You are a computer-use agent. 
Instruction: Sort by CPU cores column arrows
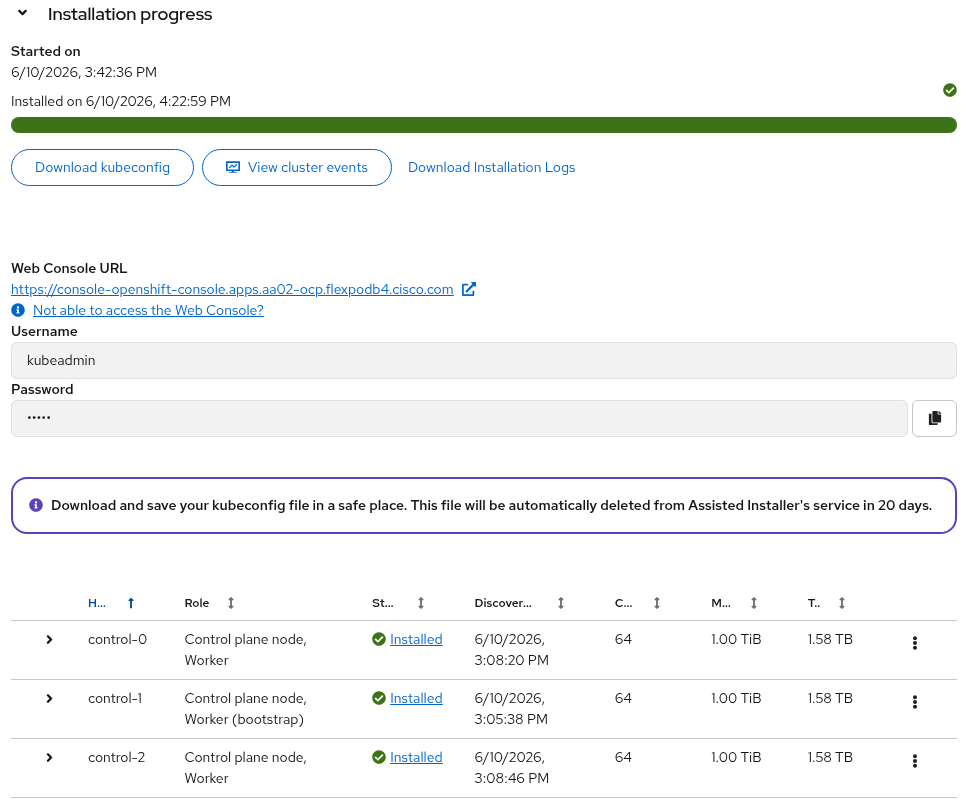(657, 603)
